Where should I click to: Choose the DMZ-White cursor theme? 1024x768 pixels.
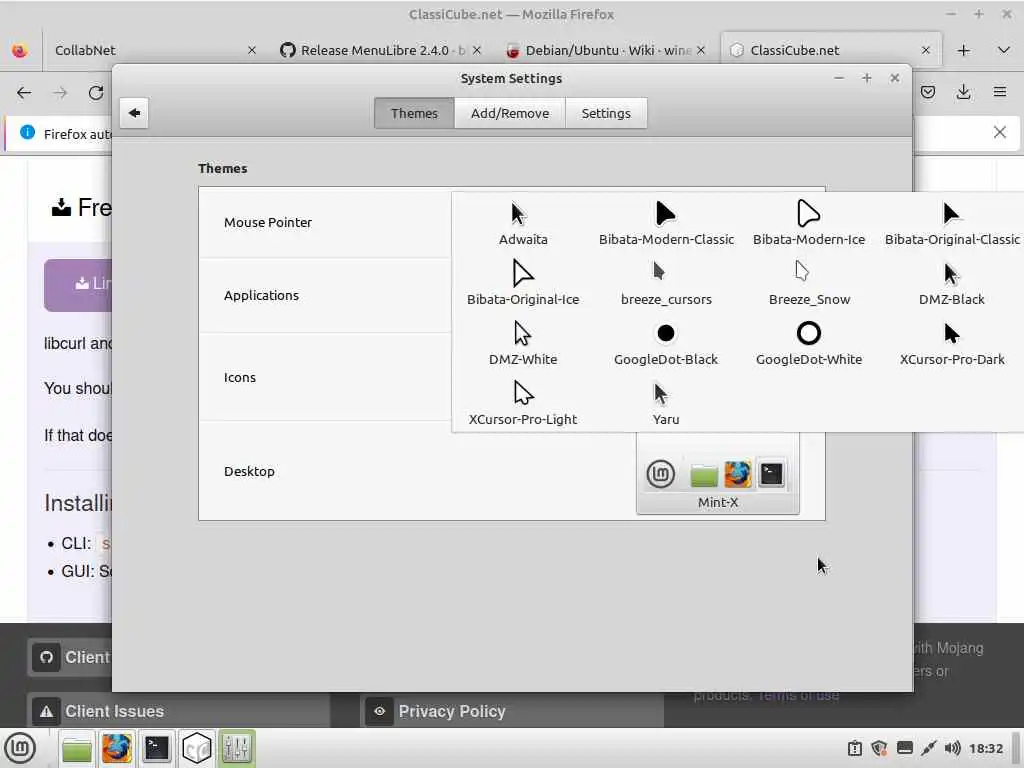[522, 344]
